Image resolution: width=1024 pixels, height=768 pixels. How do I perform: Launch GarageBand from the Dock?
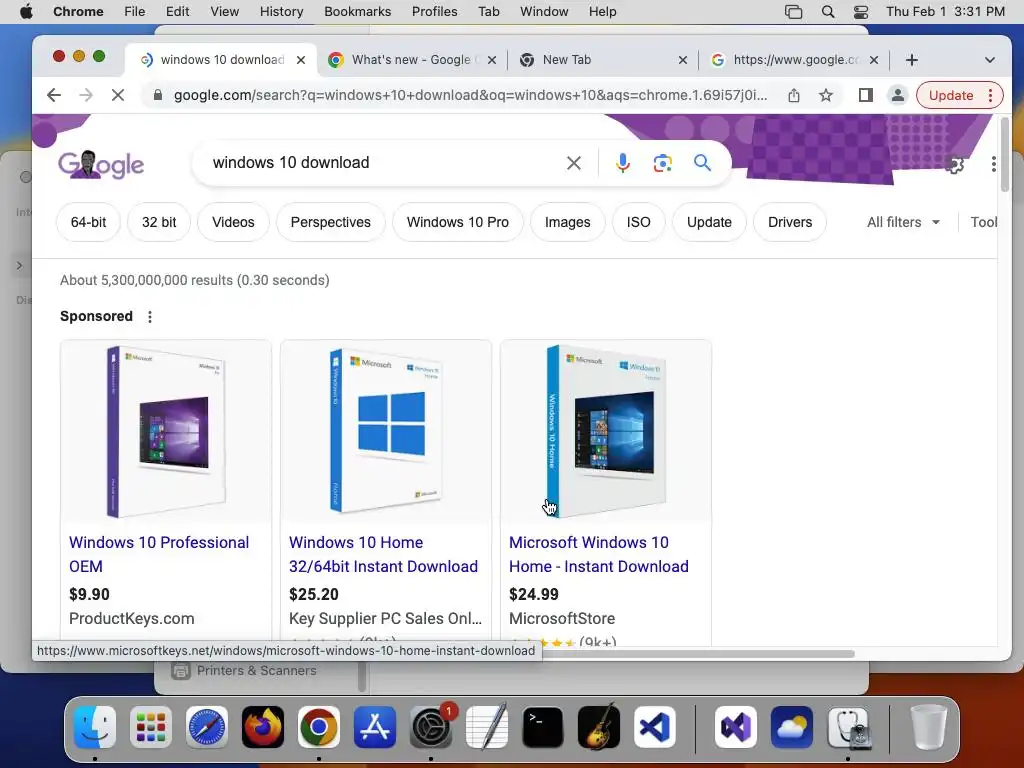coord(599,727)
